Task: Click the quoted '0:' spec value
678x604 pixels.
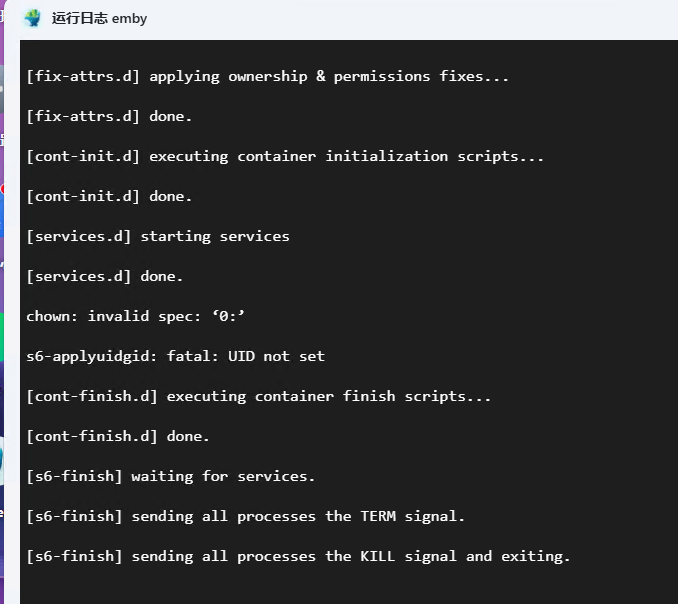Action: [228, 316]
